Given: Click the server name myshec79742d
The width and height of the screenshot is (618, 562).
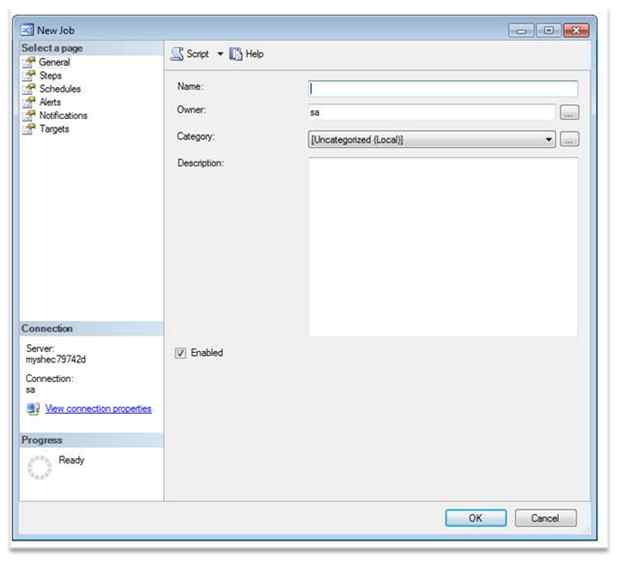Looking at the screenshot, I should point(56,359).
